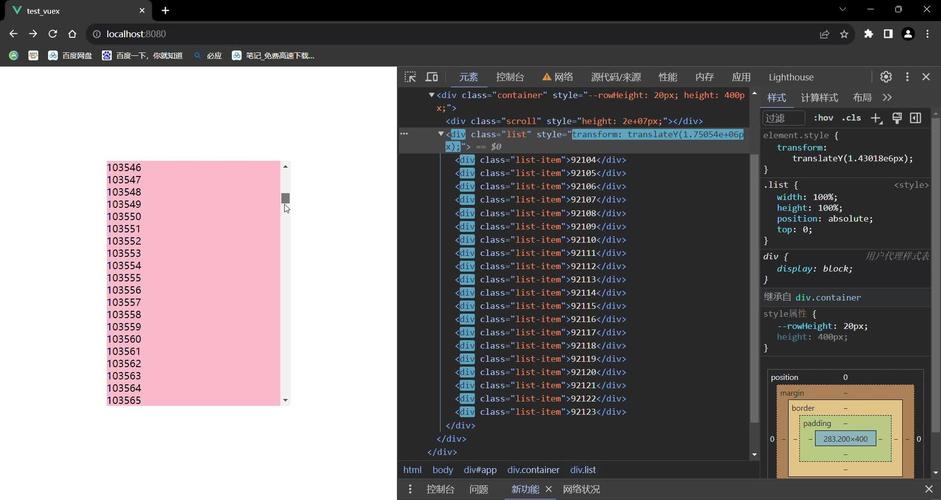Screen dimensions: 941x500
Task: Click the pink list's gray scrollbar thumb
Action: 286,198
